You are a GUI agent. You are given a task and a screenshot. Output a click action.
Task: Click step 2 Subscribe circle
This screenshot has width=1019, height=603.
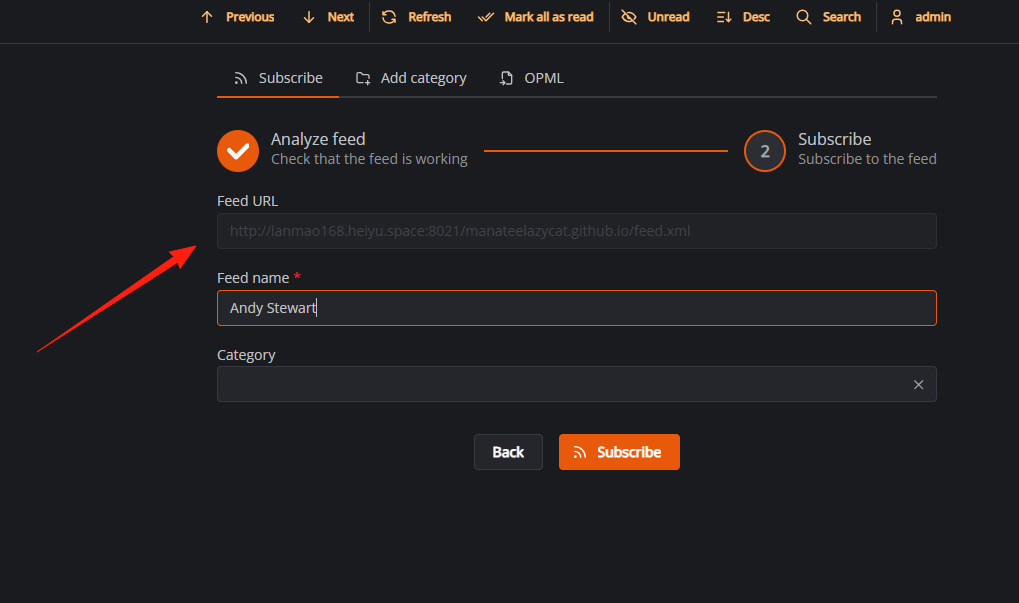(765, 151)
